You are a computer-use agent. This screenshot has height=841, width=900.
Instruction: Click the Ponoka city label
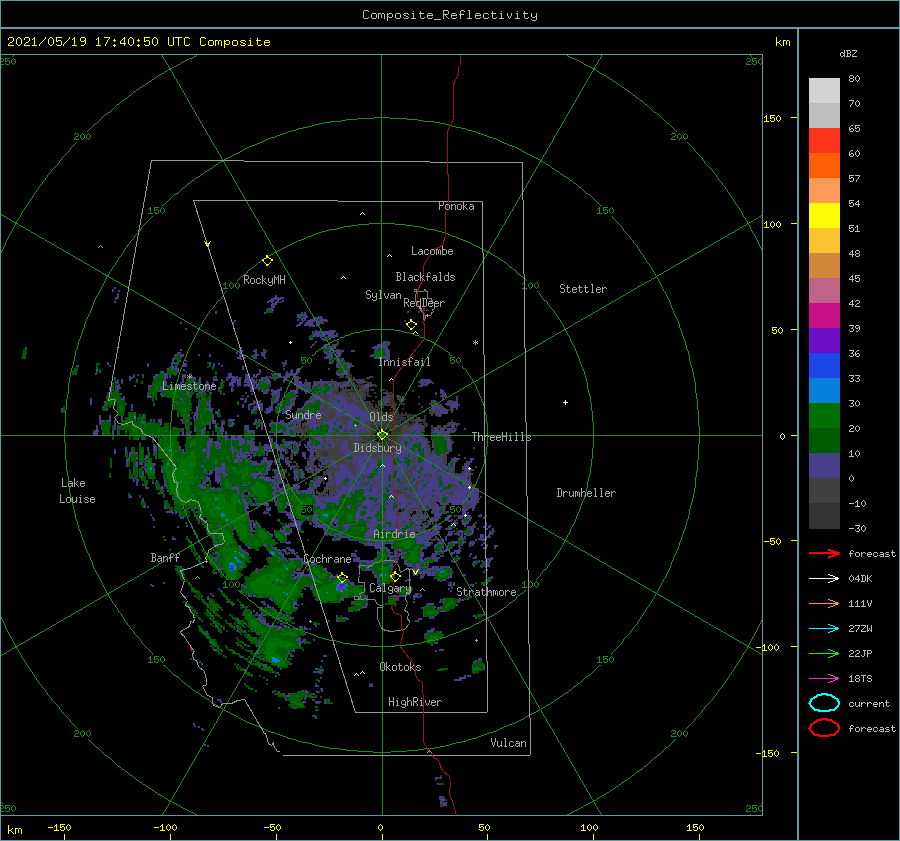456,206
